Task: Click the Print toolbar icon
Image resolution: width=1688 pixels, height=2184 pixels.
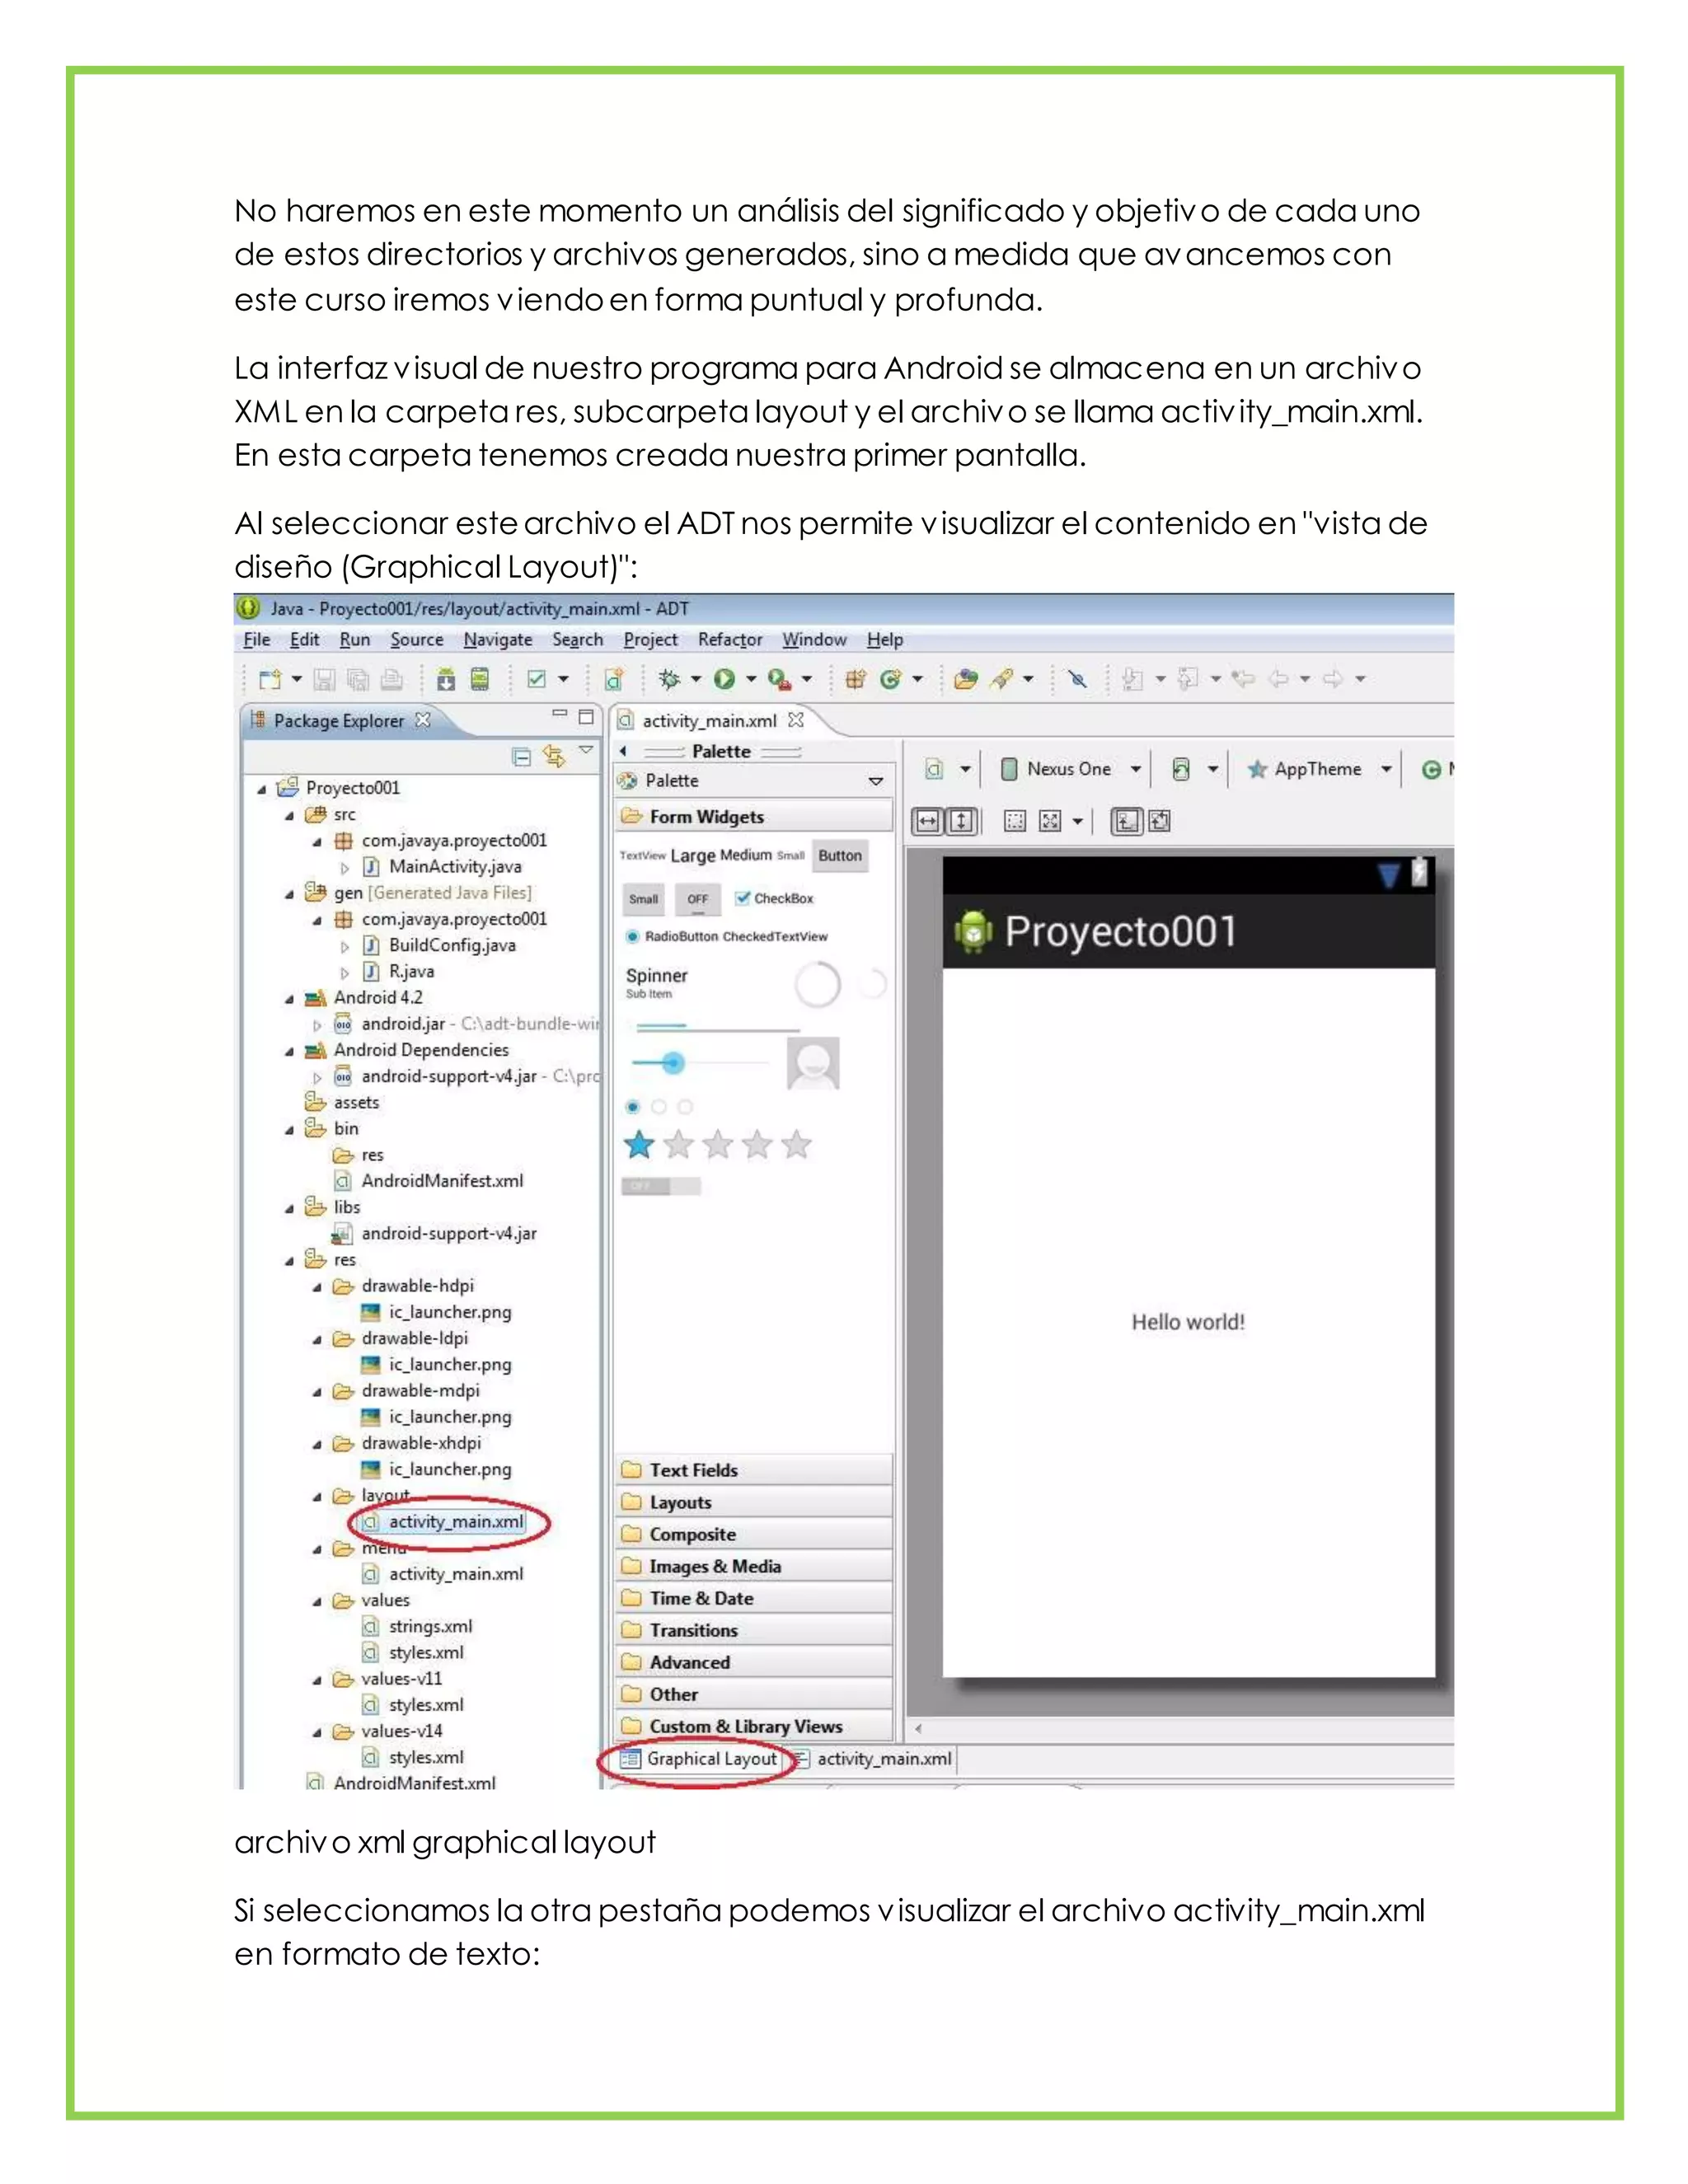Action: (392, 680)
